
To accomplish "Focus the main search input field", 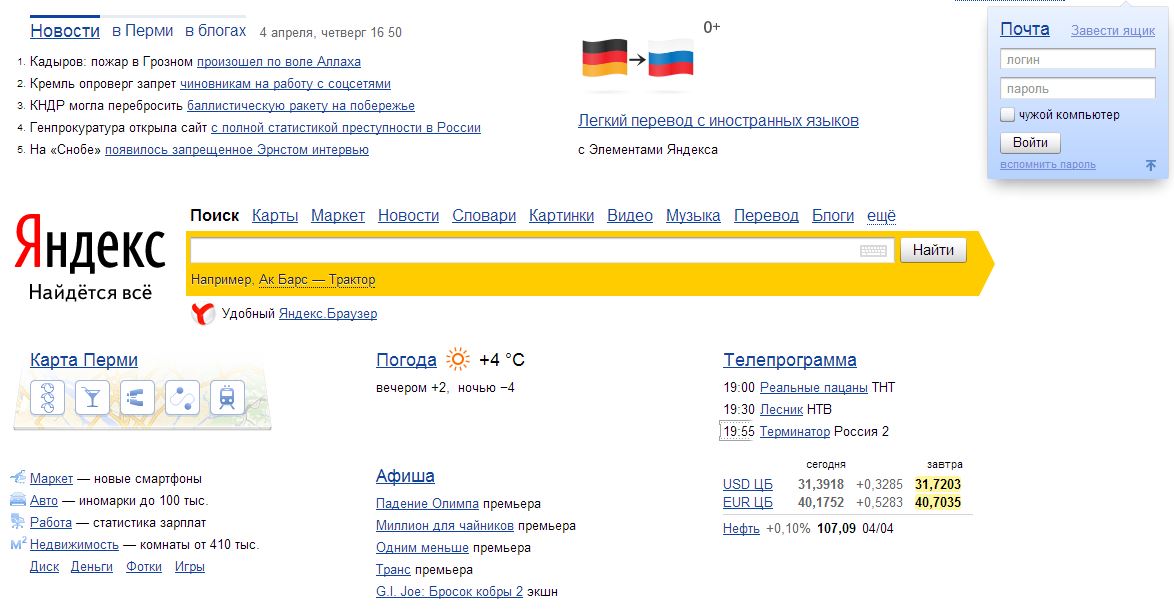I will coord(542,250).
